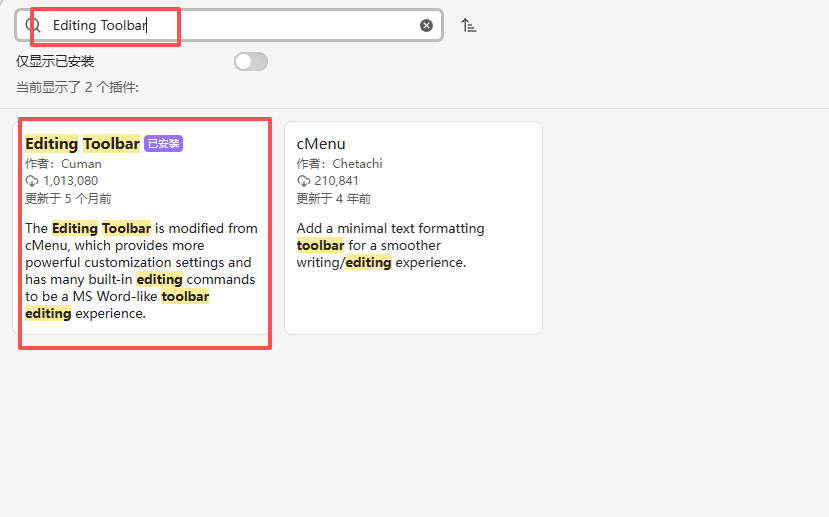The height and width of the screenshot is (517, 829).
Task: Click the purple 已安装 badge
Action: click(164, 144)
